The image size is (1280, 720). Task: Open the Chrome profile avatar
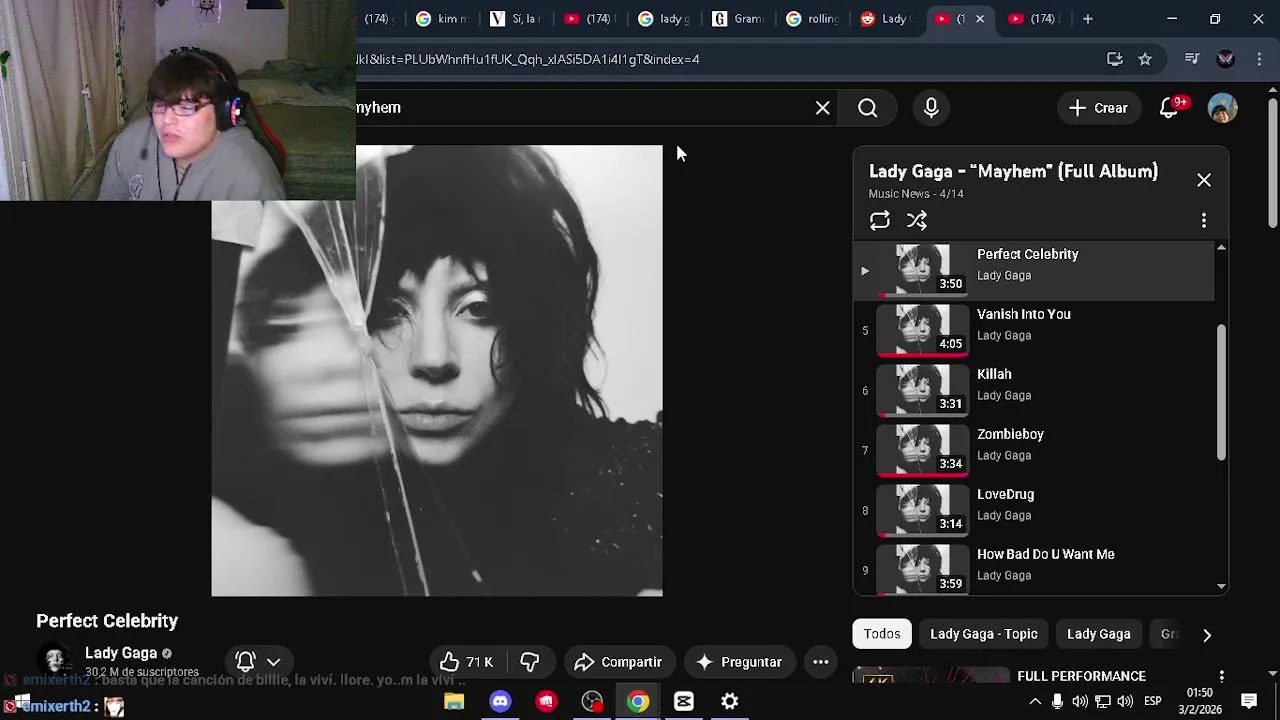(1225, 59)
